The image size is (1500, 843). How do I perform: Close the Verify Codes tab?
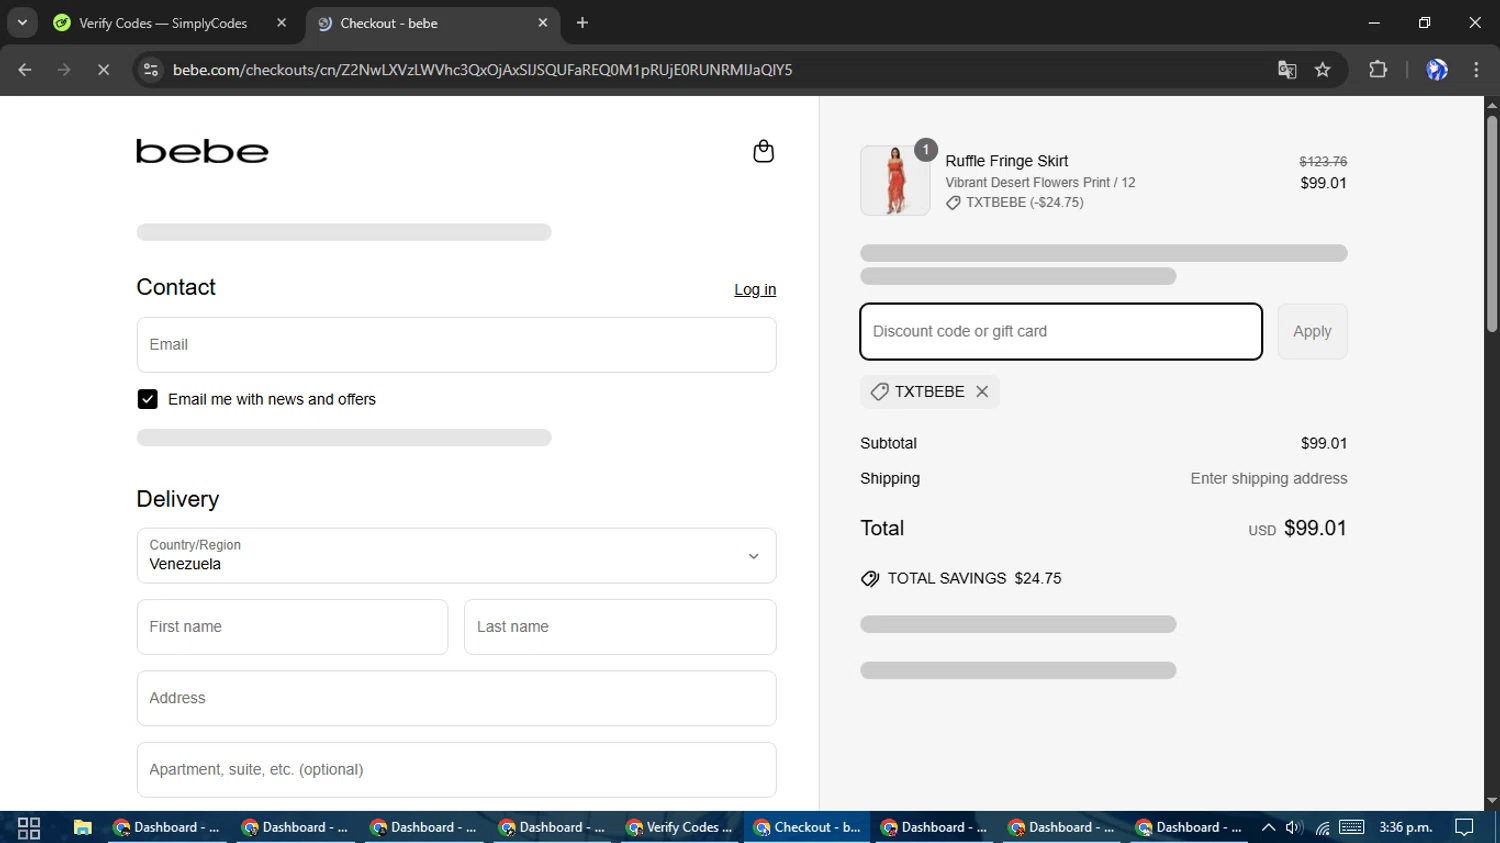pyautogui.click(x=281, y=23)
